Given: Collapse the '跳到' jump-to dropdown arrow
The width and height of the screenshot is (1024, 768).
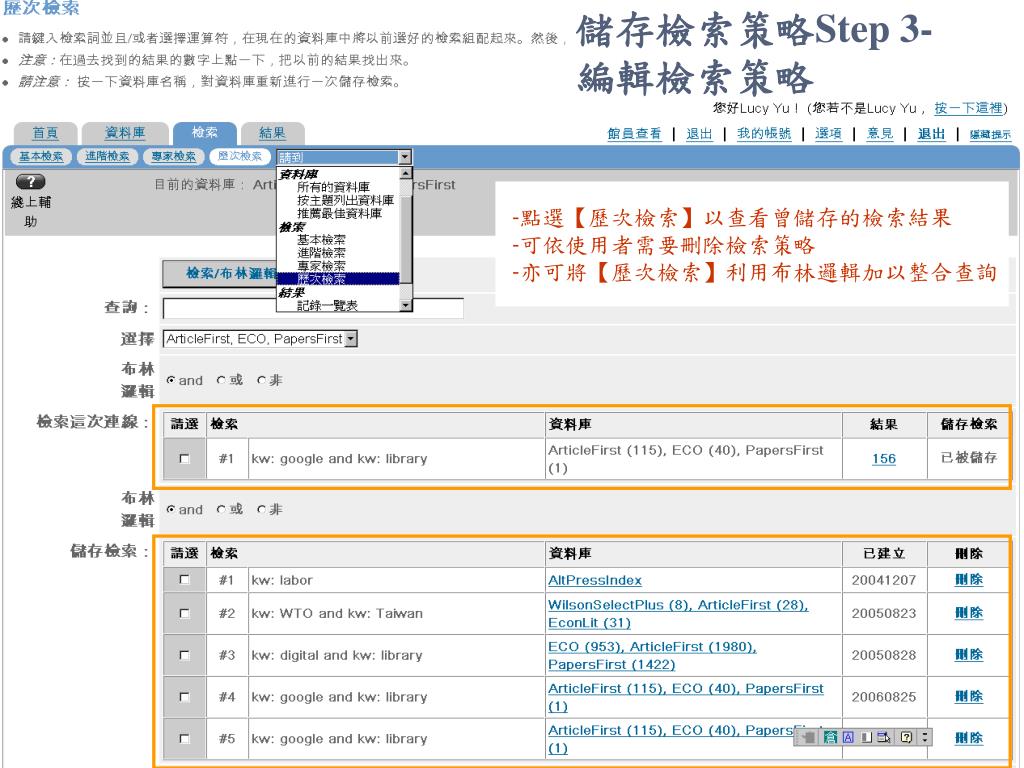Looking at the screenshot, I should 405,157.
